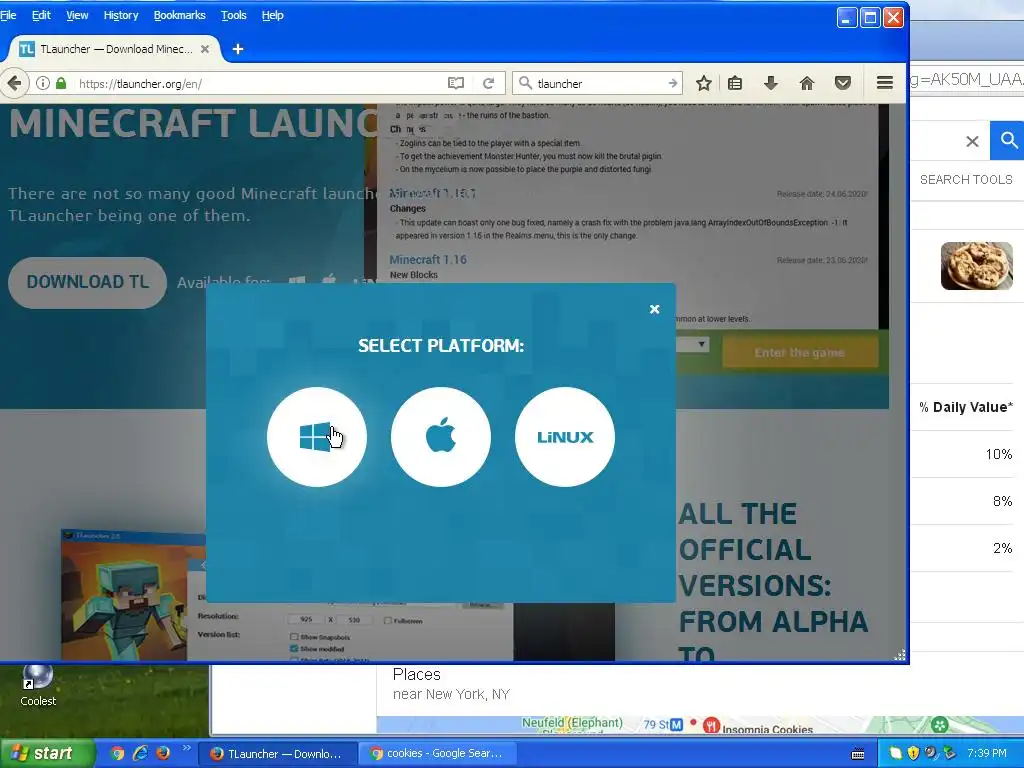Switch to cookies Google Search taskbar button
This screenshot has width=1024, height=768.
click(437, 754)
